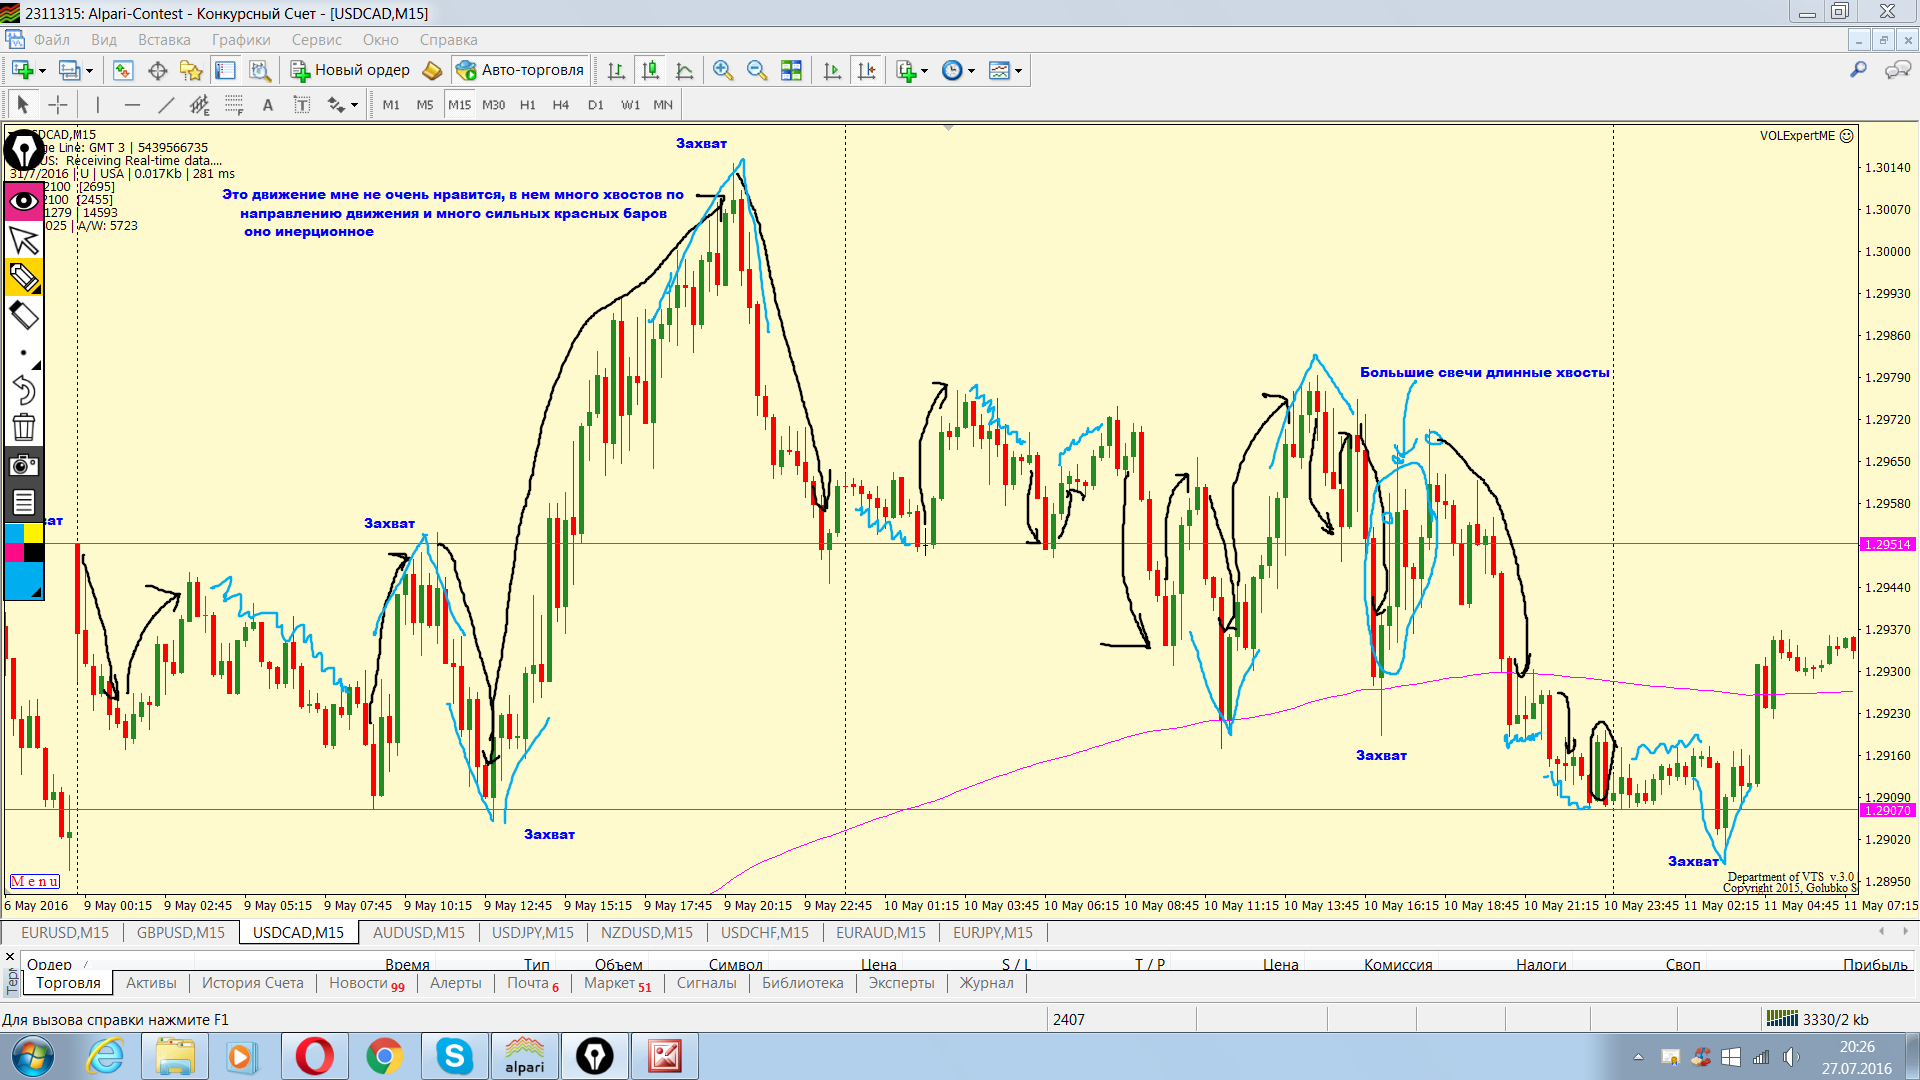Image resolution: width=1920 pixels, height=1080 pixels.
Task: Toggle the Авто-торговля button
Action: coord(520,70)
